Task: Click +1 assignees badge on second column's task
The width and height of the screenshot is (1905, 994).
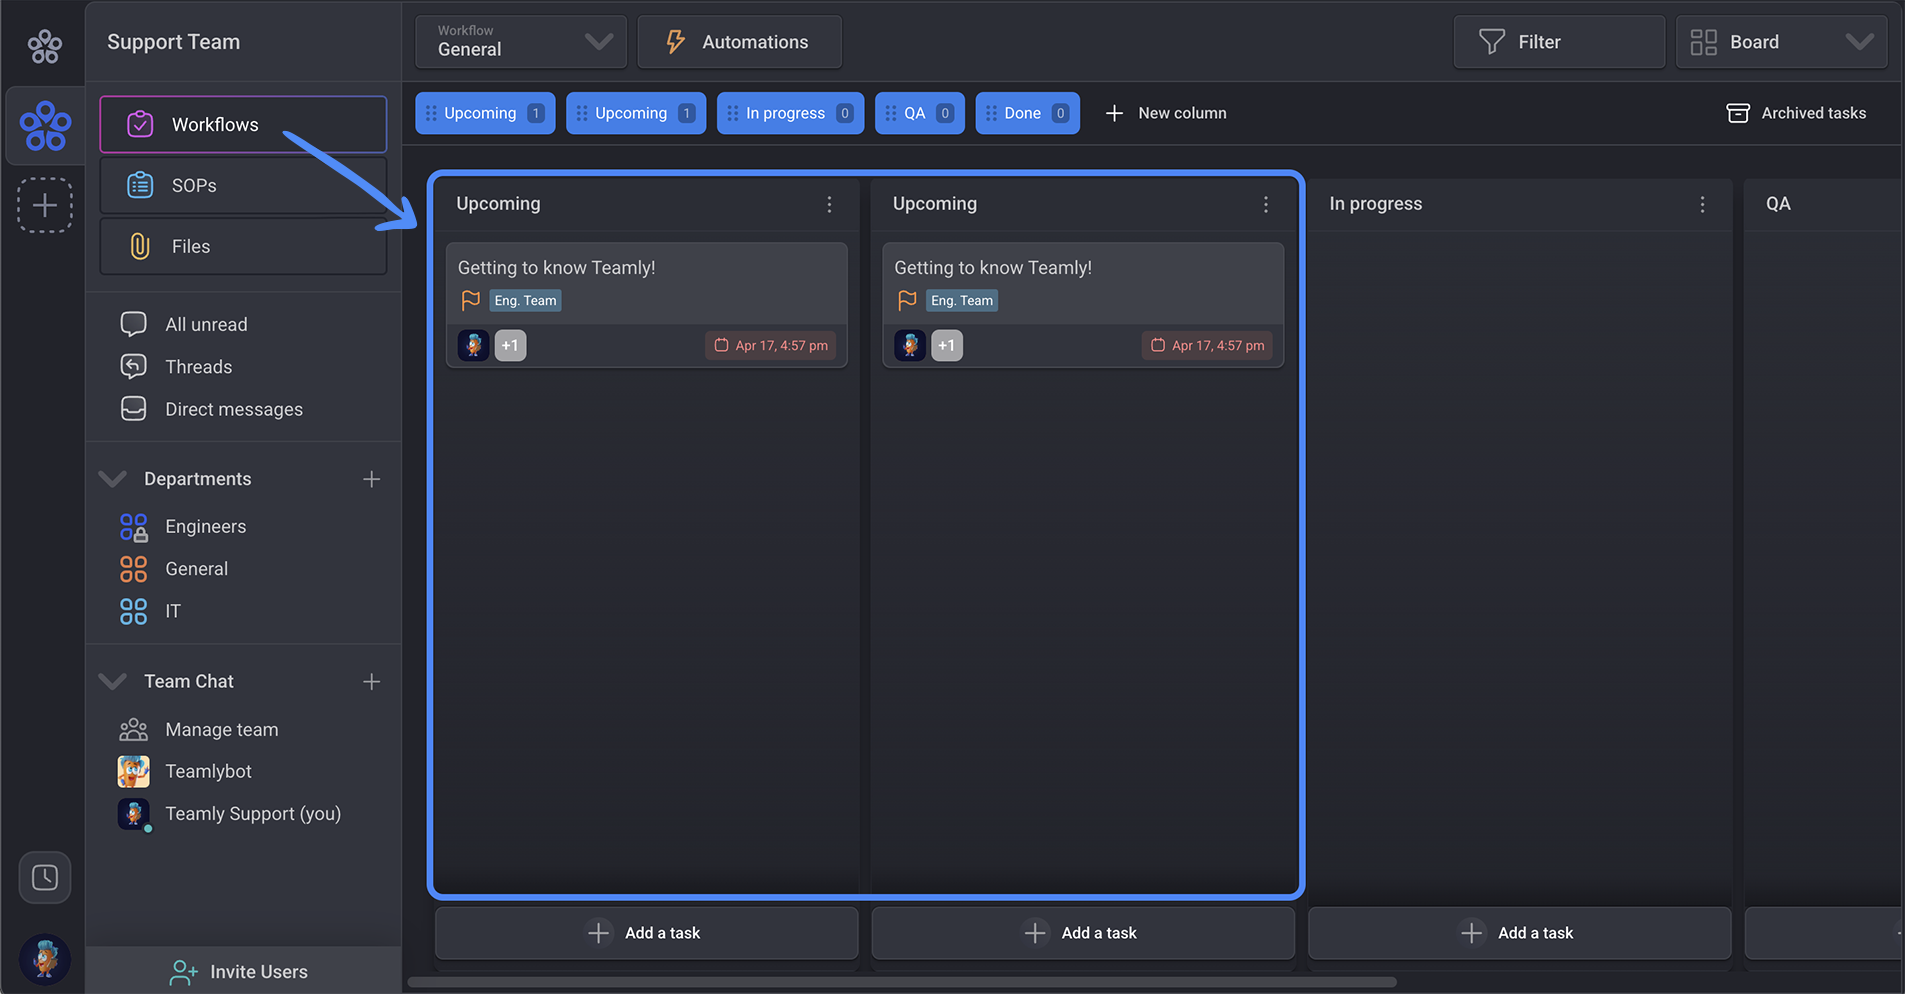Action: [x=947, y=345]
